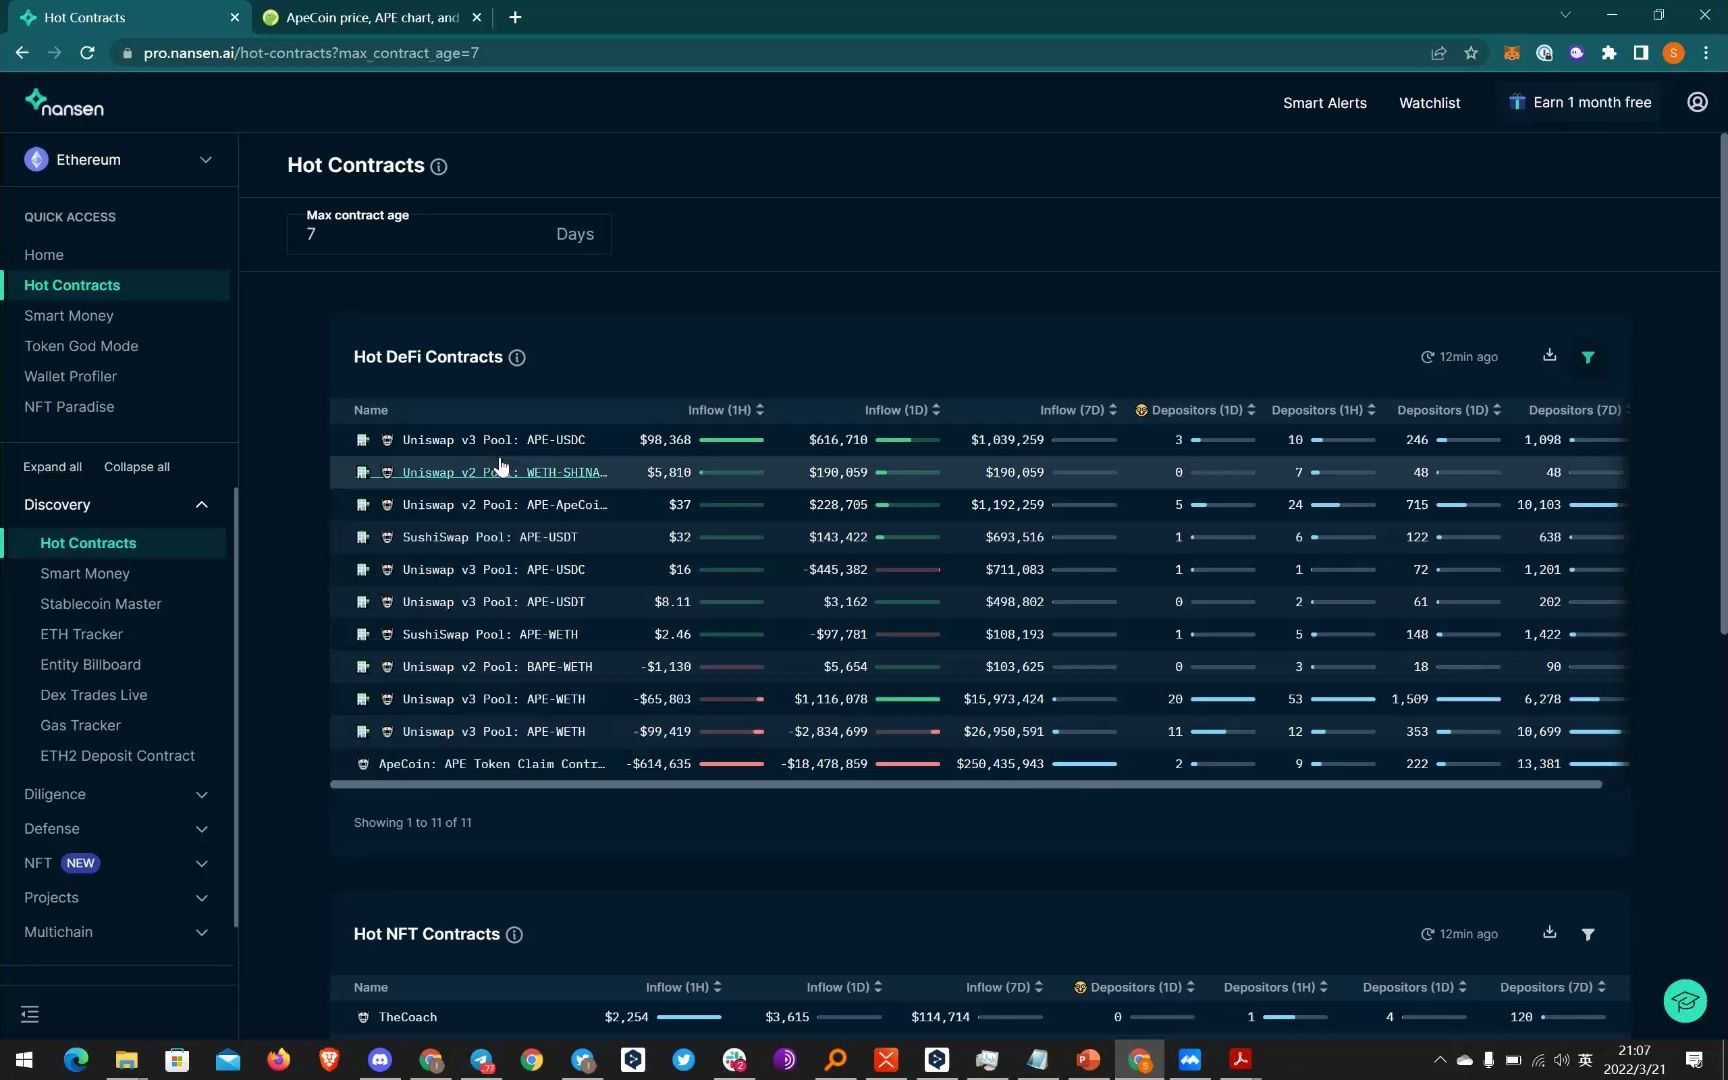
Task: Open Wallet Profiler page
Action: tap(70, 376)
